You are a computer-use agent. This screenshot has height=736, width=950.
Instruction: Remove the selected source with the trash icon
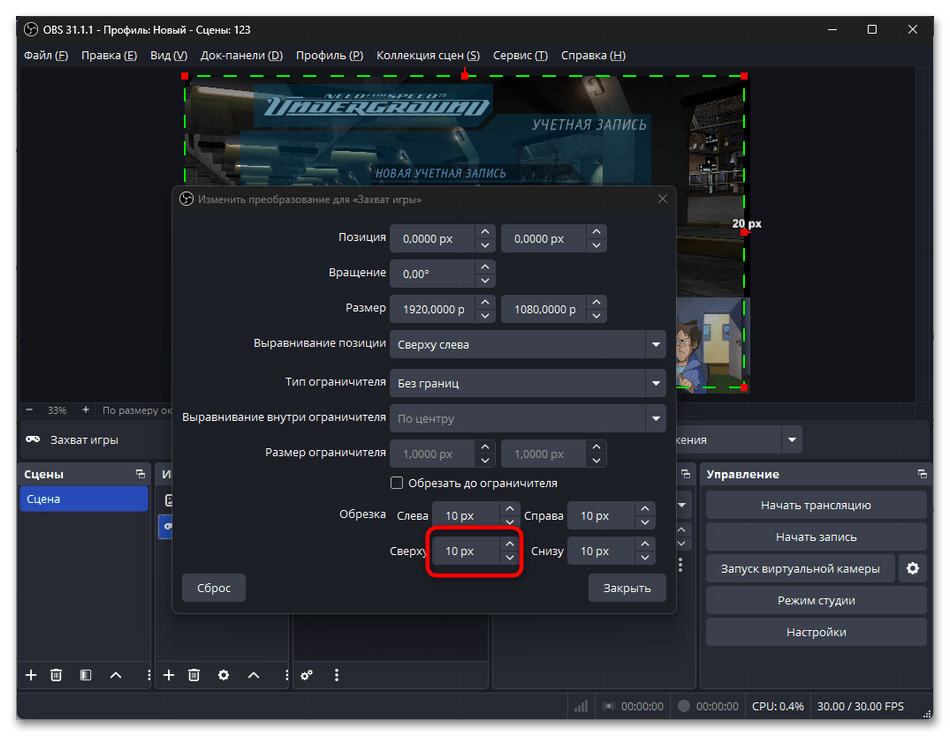pos(194,675)
